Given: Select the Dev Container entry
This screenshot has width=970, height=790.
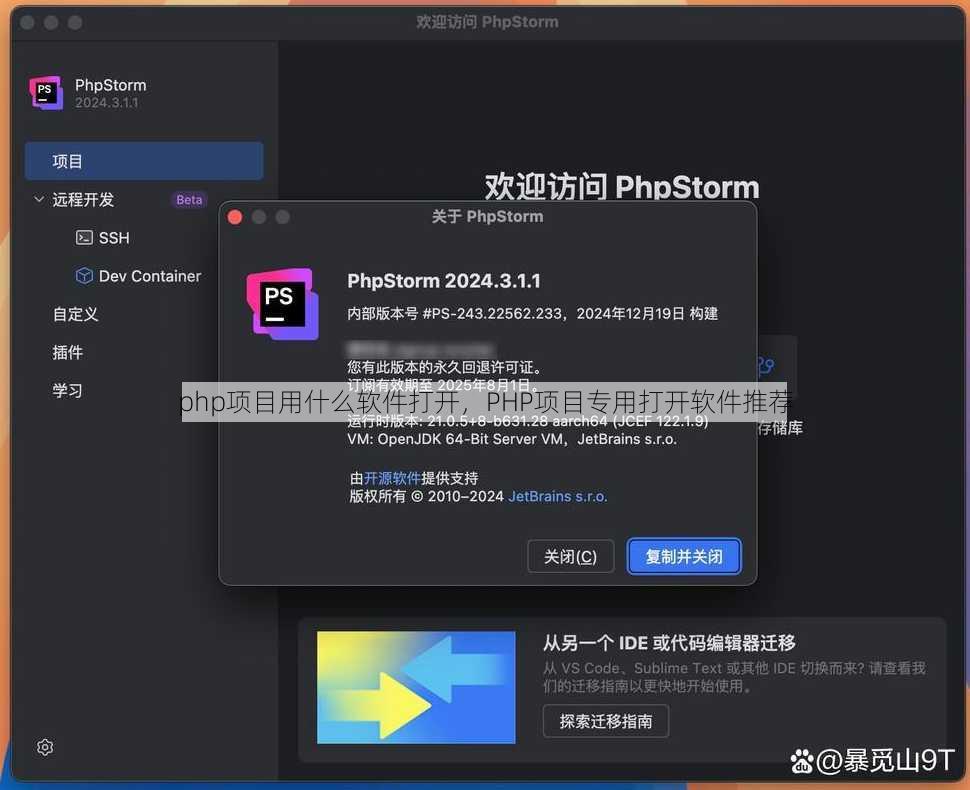Looking at the screenshot, I should (x=150, y=276).
